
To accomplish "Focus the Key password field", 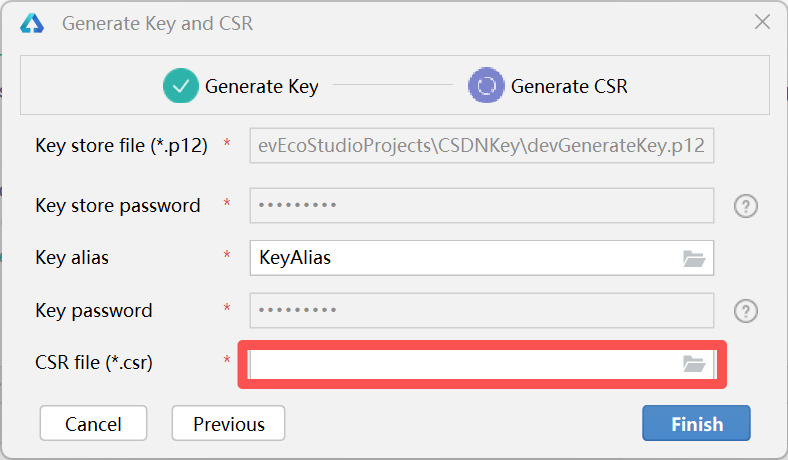I will (x=481, y=311).
